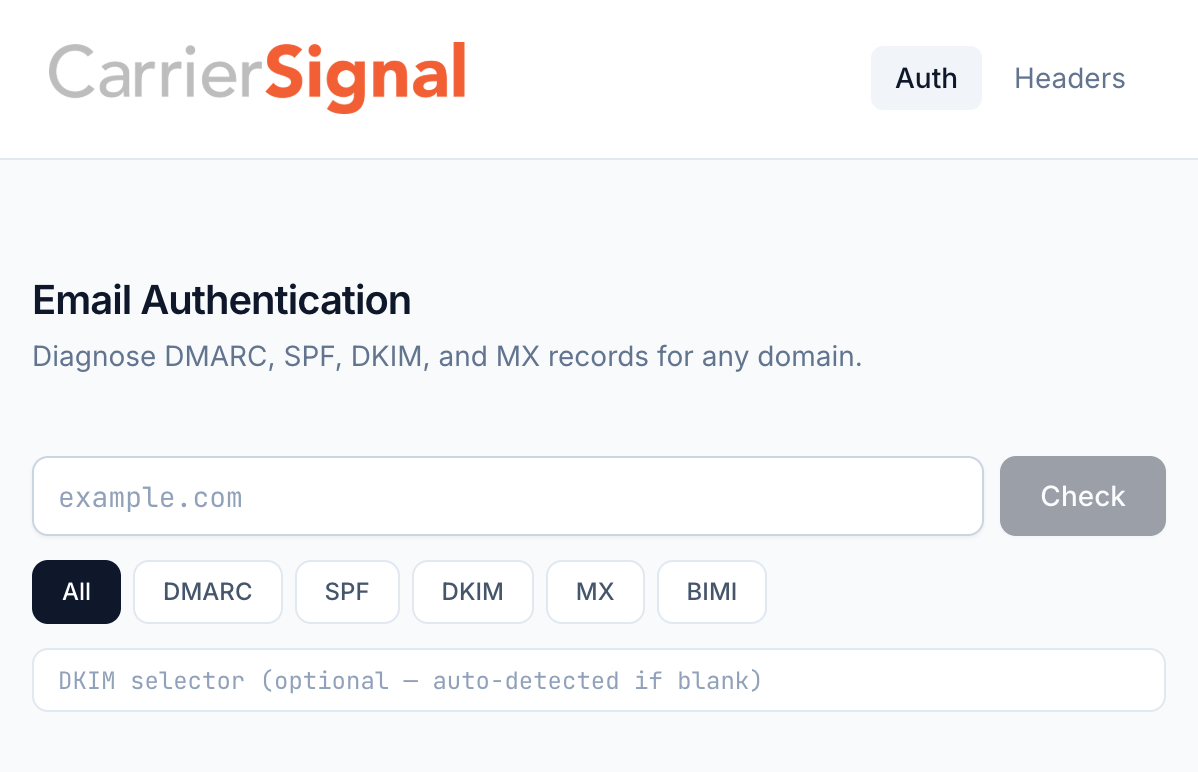This screenshot has width=1198, height=772.
Task: Click the Email Authentication heading
Action: [222, 300]
